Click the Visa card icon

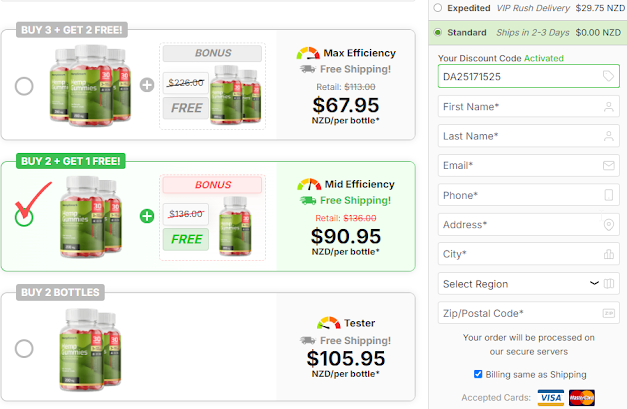pyautogui.click(x=550, y=397)
